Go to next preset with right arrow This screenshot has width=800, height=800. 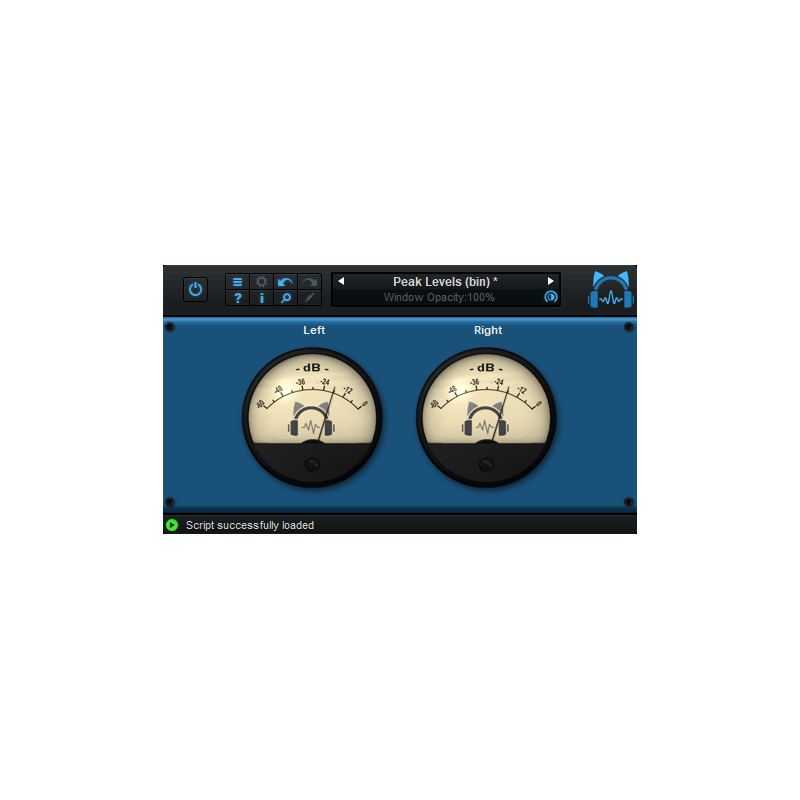click(x=552, y=281)
